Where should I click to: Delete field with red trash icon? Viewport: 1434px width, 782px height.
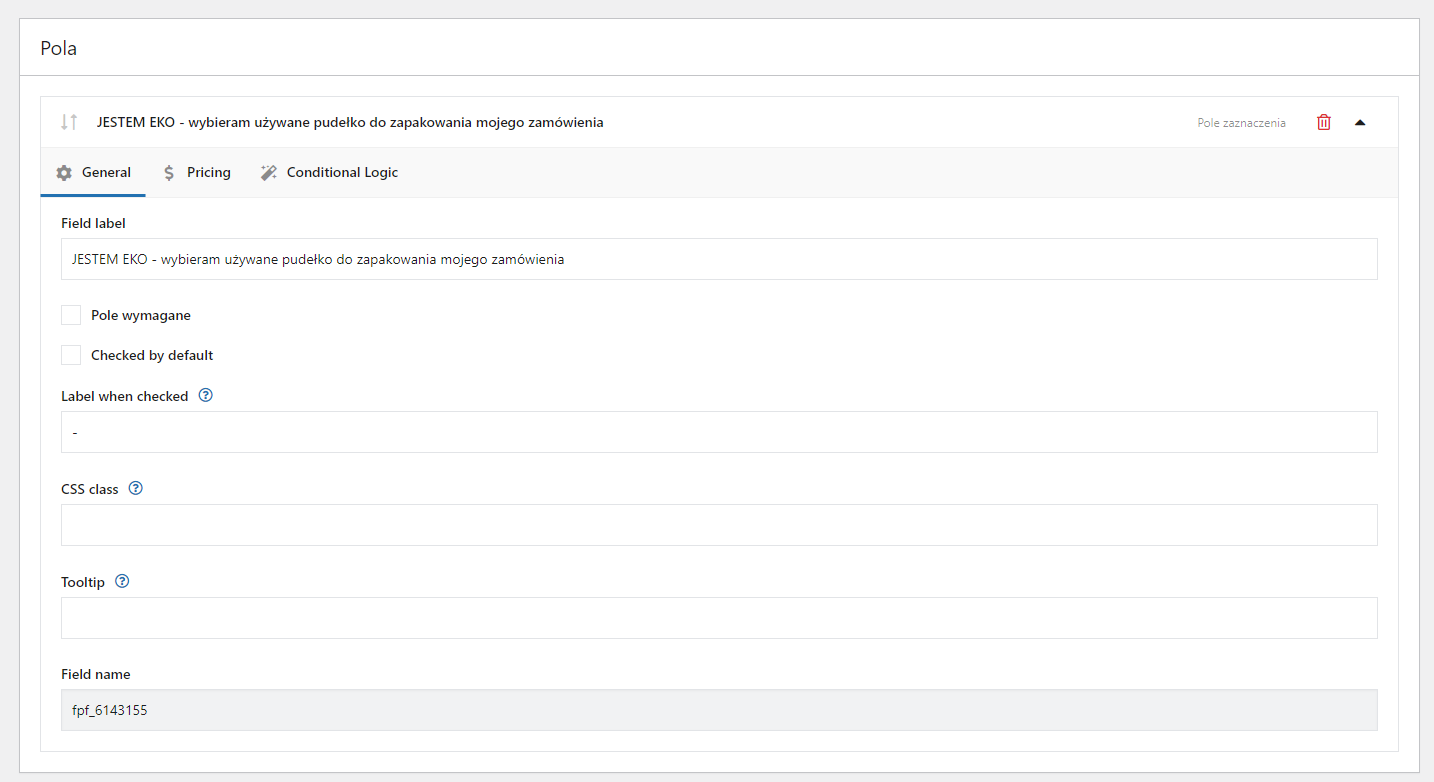(1324, 122)
